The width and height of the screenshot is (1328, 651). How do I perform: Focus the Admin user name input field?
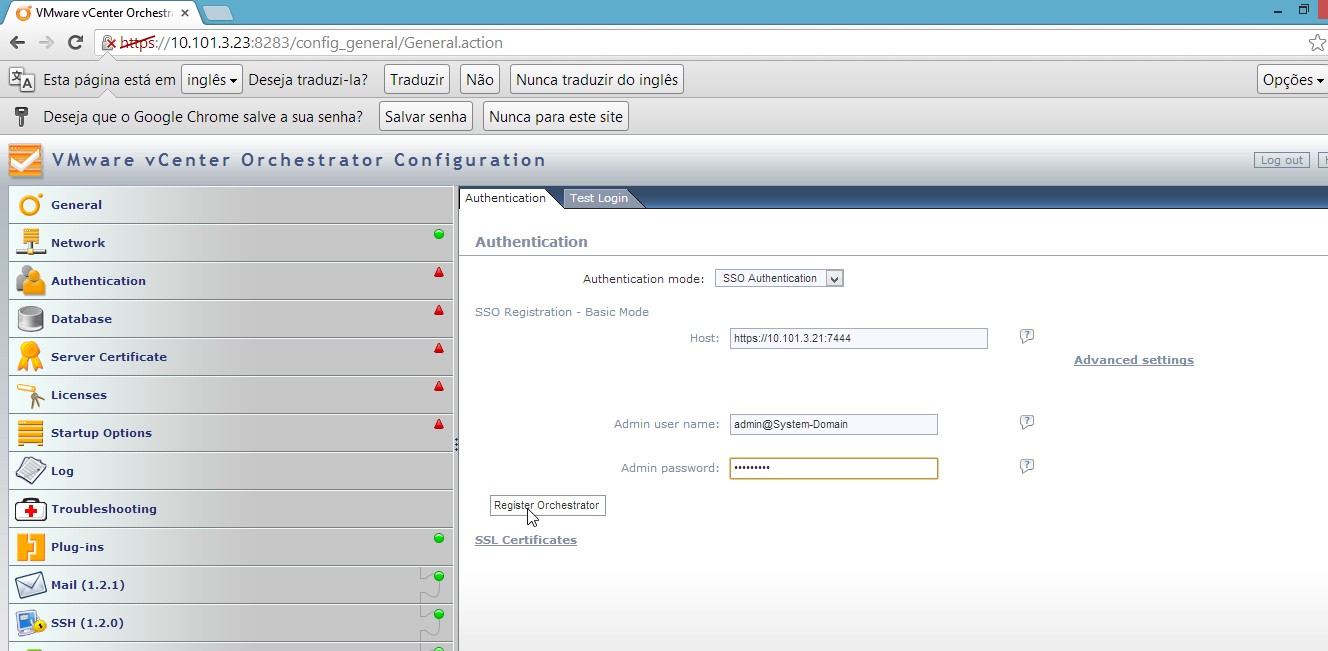click(833, 424)
